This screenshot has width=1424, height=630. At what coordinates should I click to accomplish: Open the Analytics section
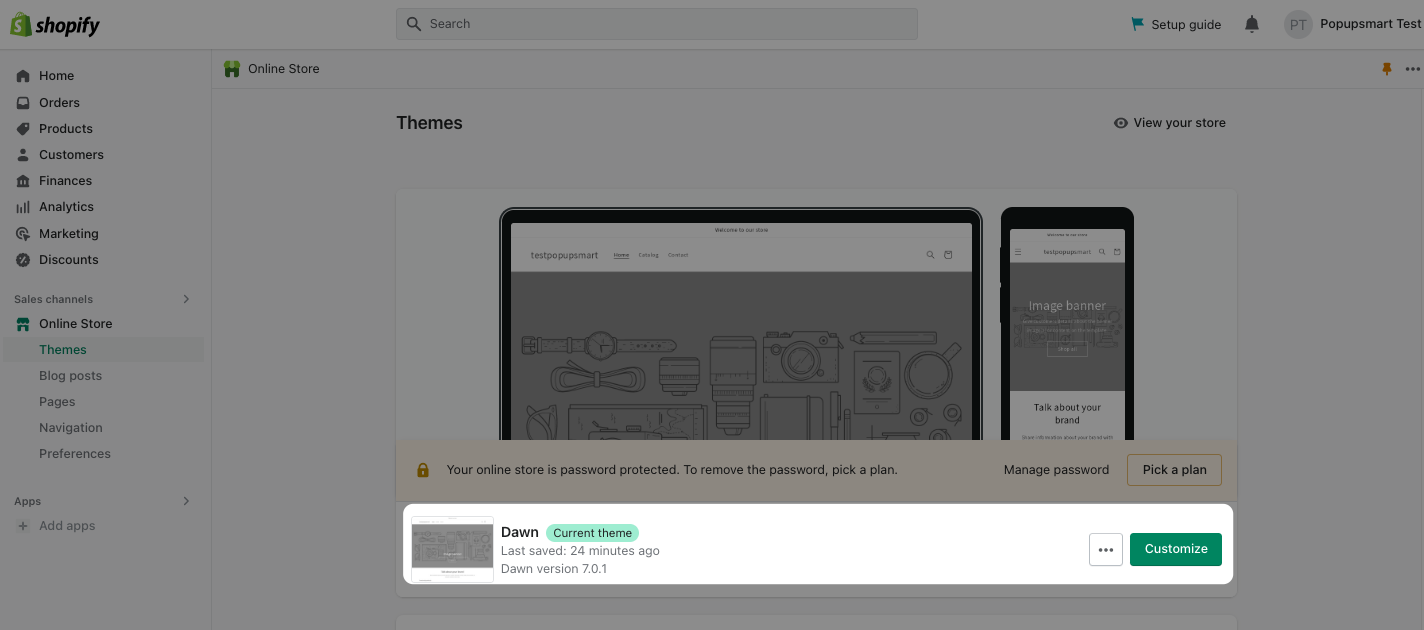67,206
